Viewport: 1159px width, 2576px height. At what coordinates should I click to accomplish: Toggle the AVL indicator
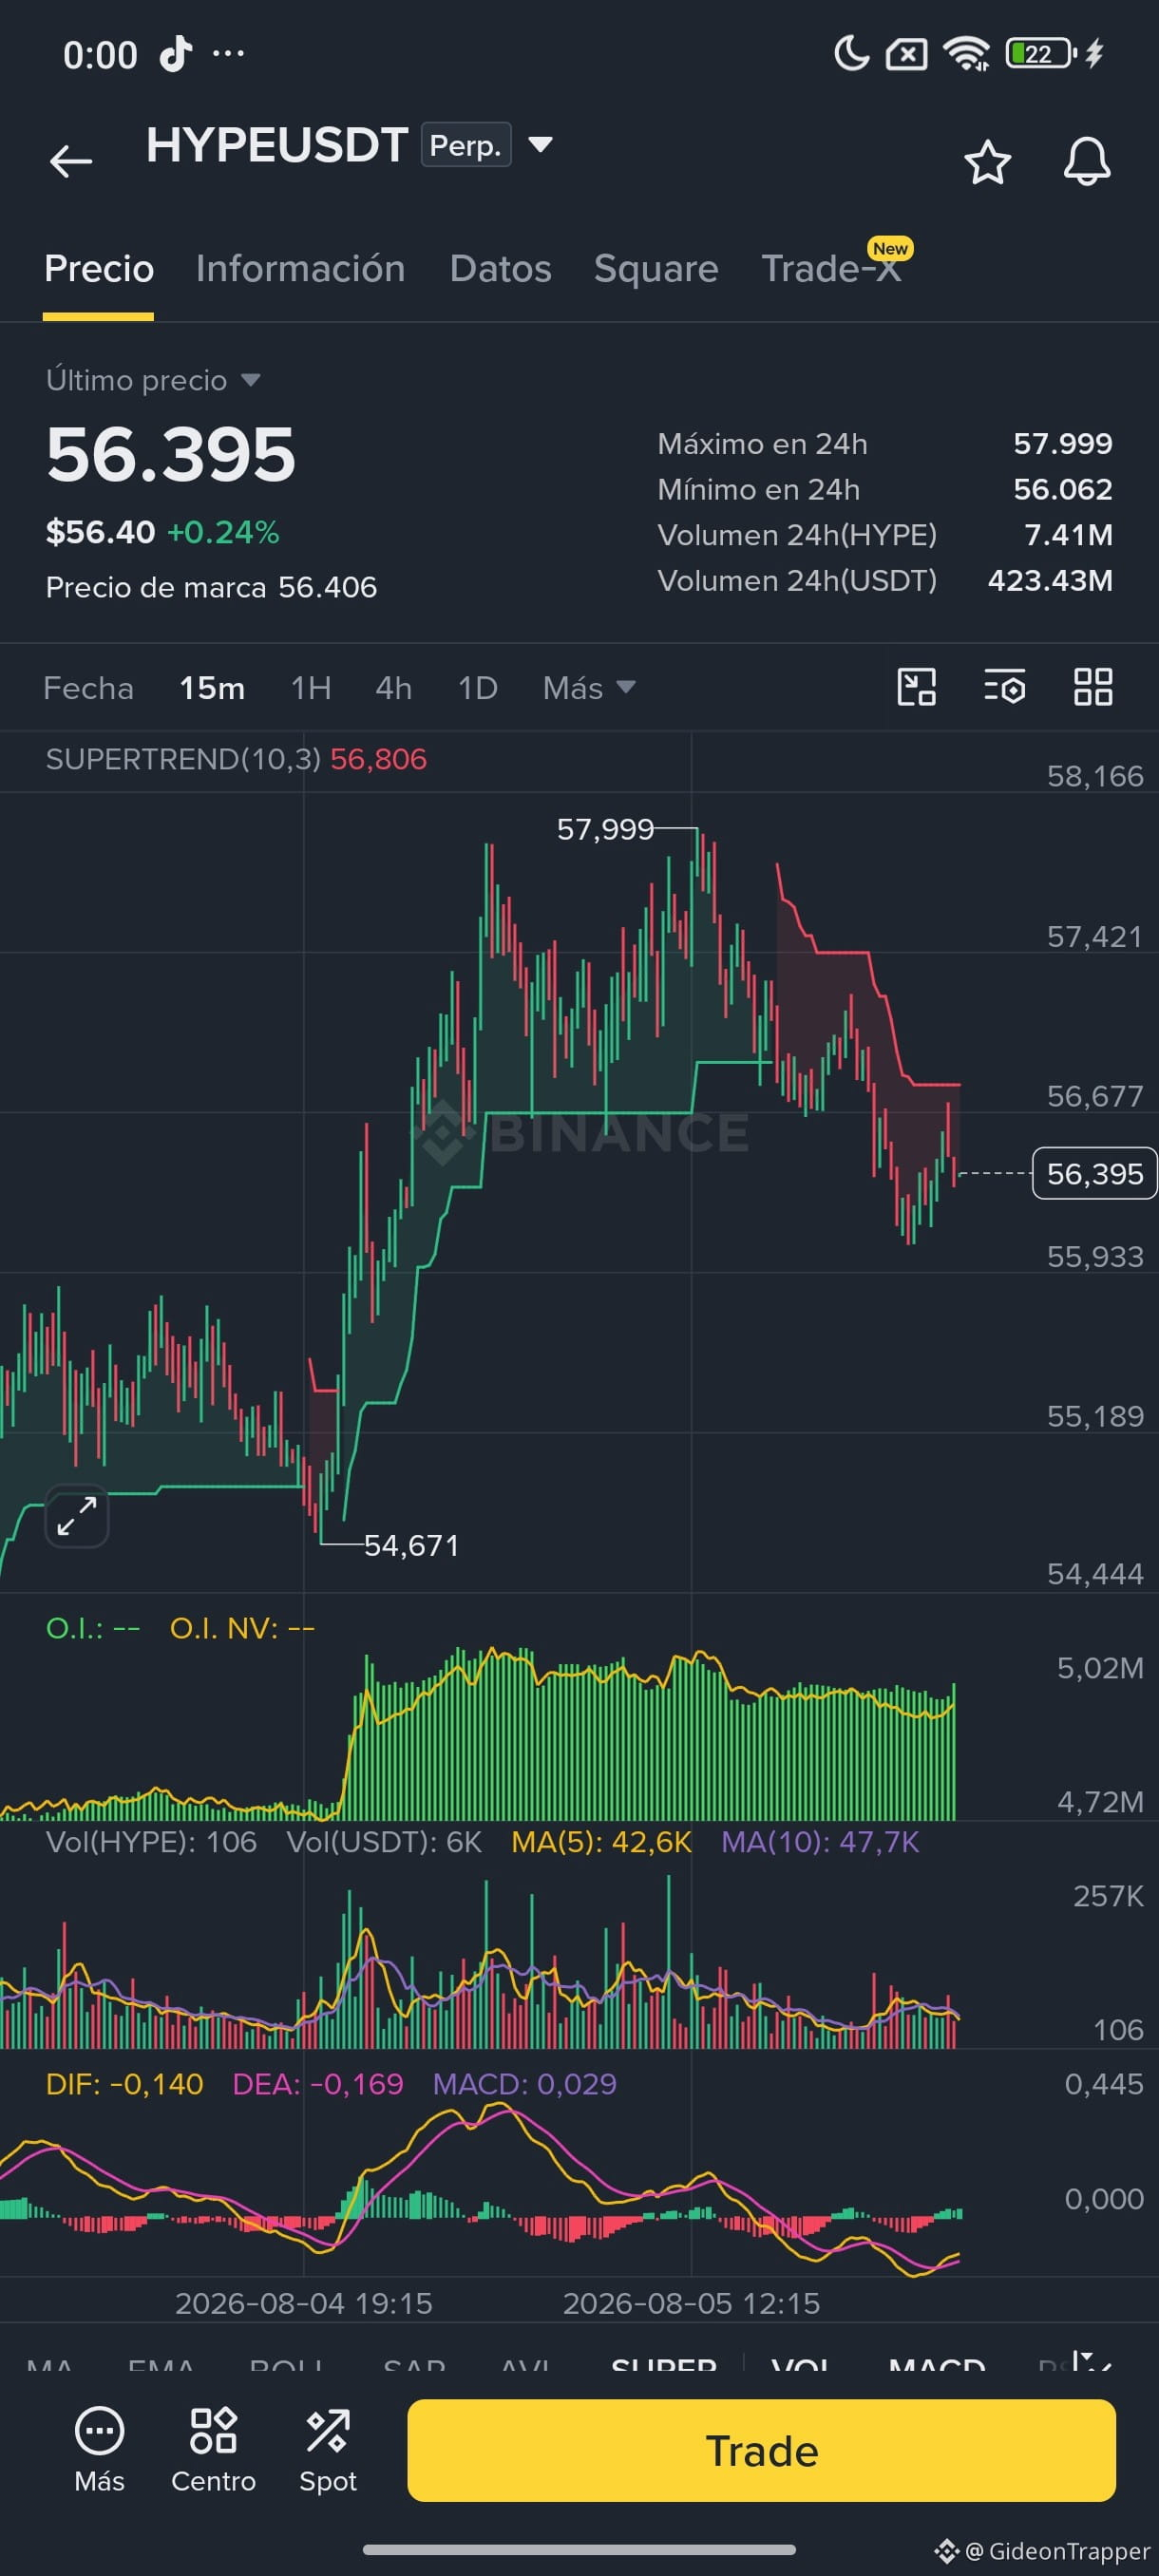pyautogui.click(x=525, y=2364)
